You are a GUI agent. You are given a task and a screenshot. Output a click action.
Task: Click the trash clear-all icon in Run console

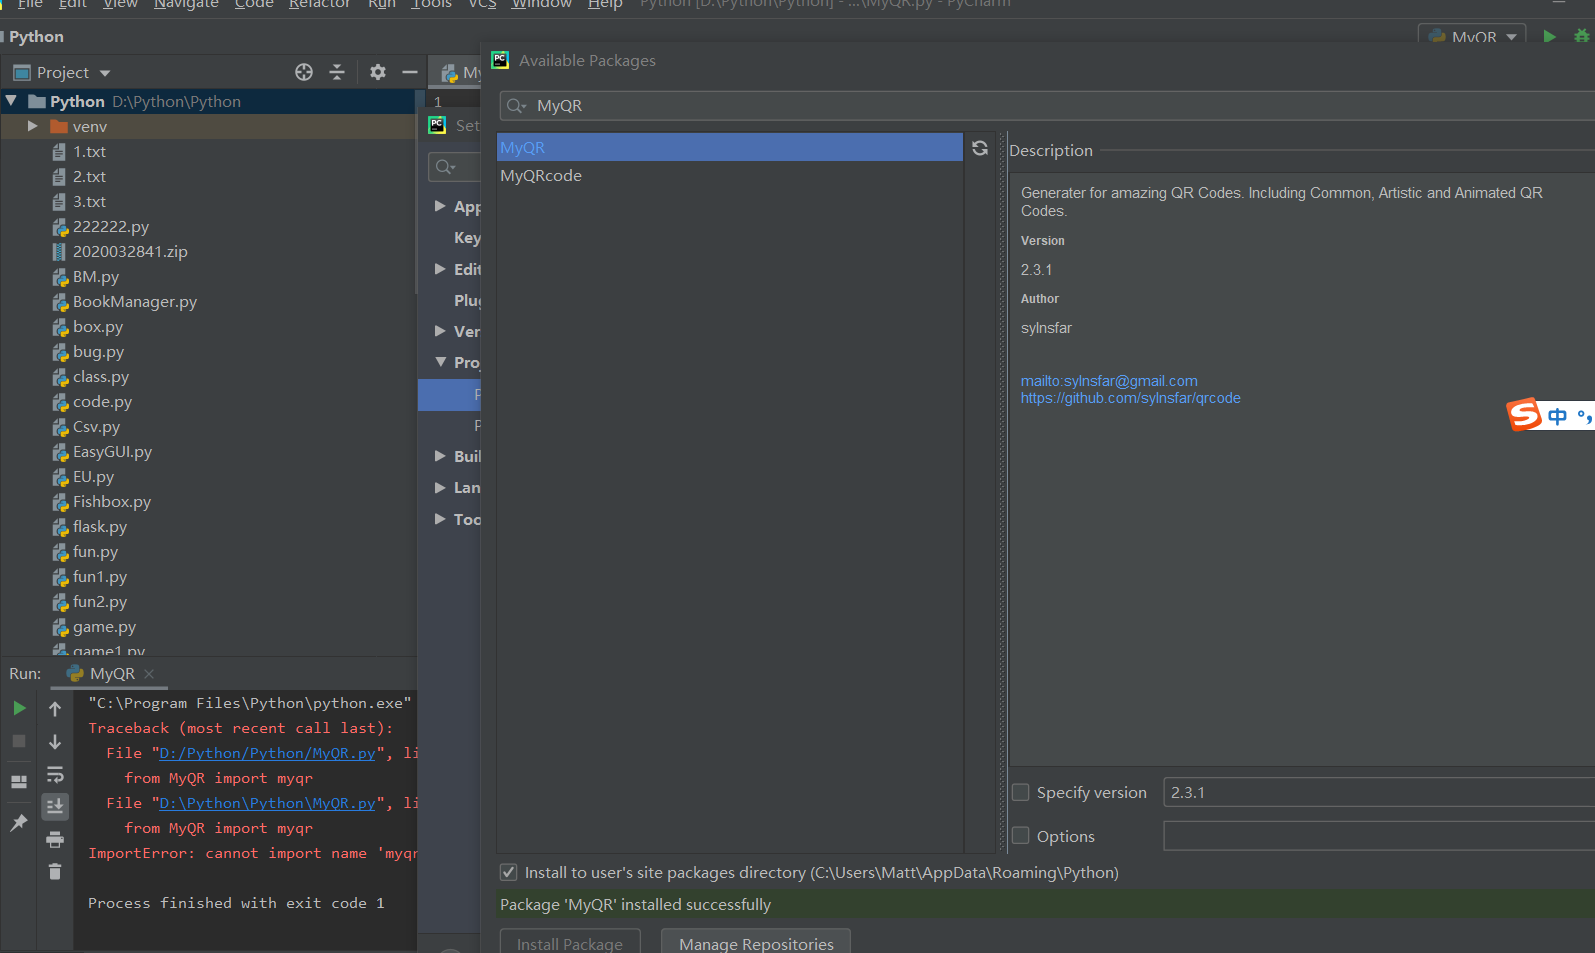[x=55, y=872]
